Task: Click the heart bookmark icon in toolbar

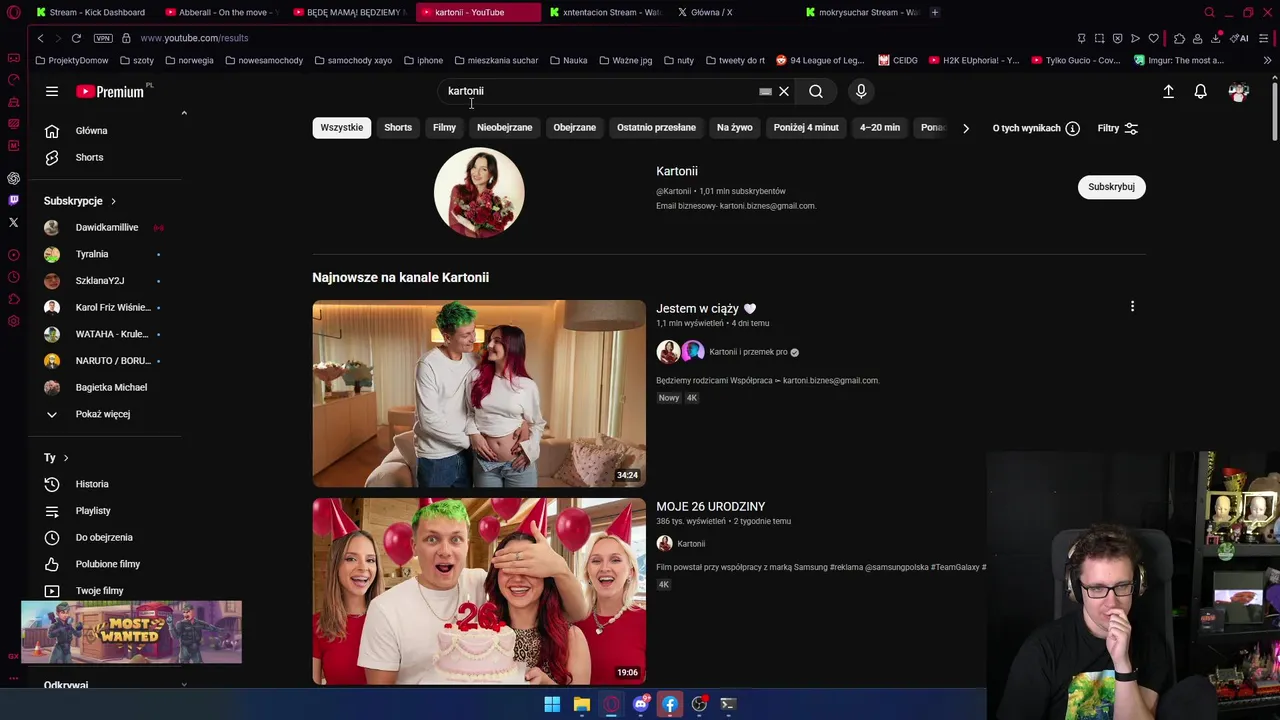Action: click(x=1153, y=38)
